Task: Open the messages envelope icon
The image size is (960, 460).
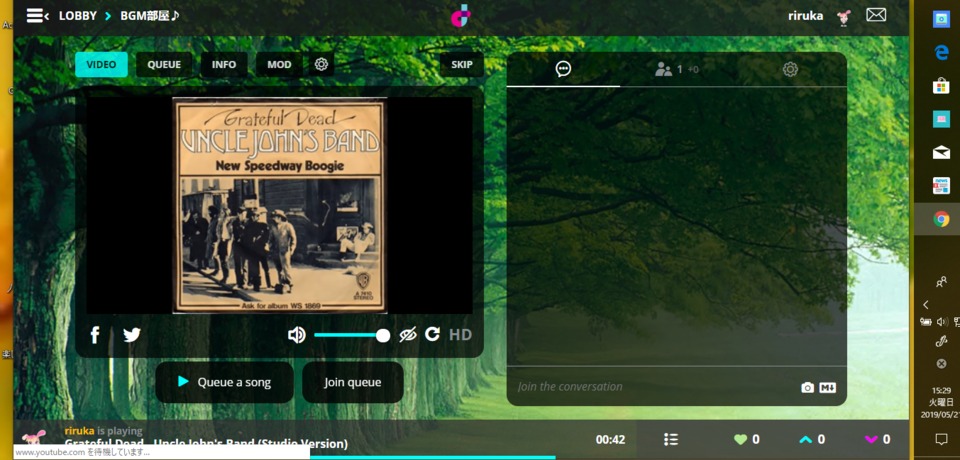Action: pyautogui.click(x=876, y=15)
